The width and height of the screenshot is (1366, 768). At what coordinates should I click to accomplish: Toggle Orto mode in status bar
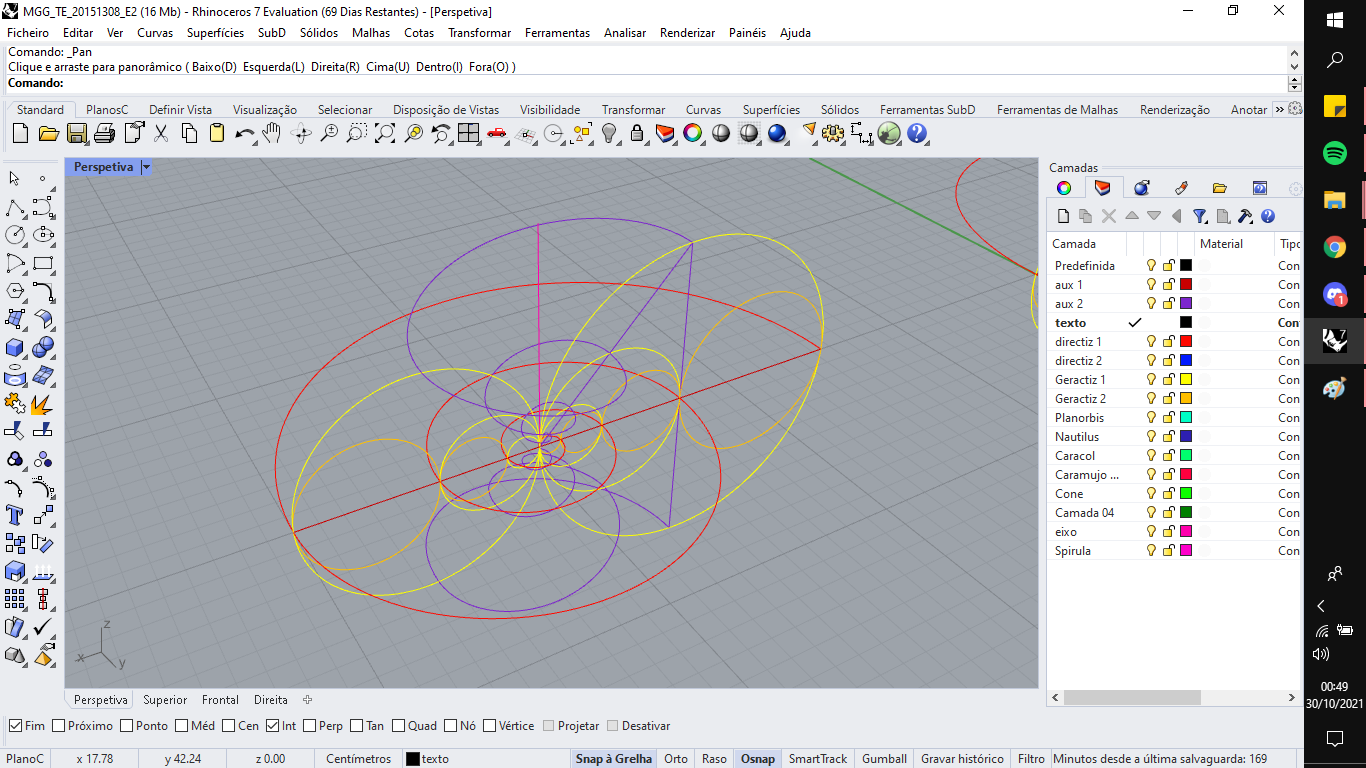pos(676,759)
